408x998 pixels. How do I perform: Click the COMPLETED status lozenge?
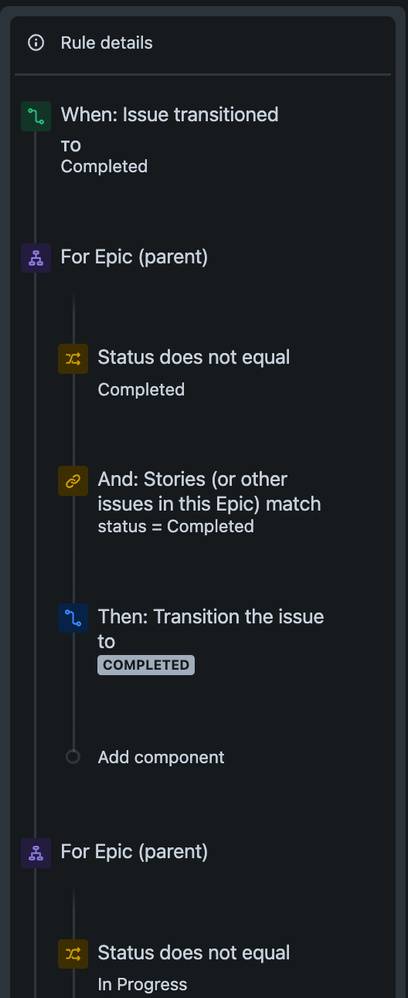[x=146, y=665]
